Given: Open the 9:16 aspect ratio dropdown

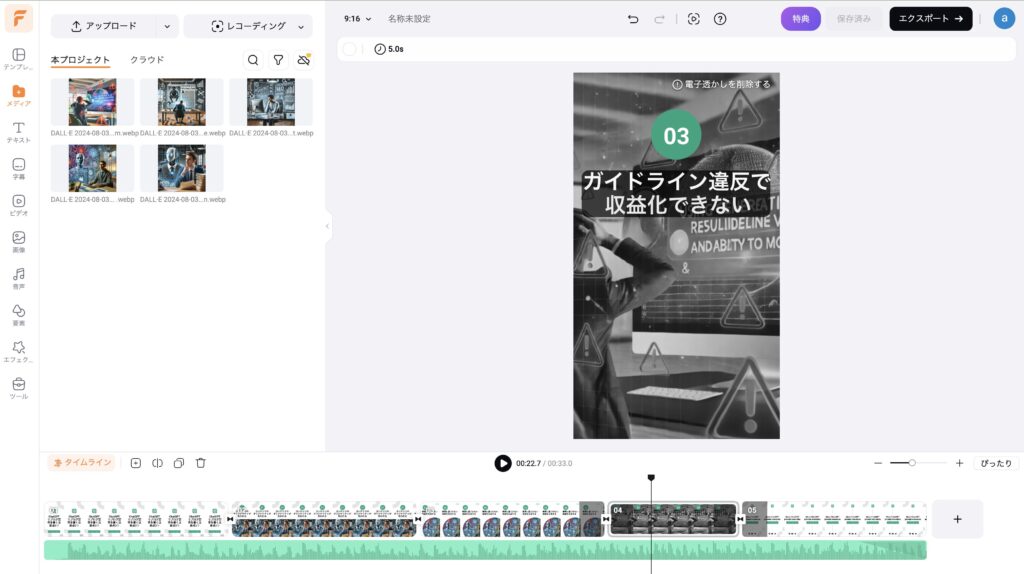Looking at the screenshot, I should pyautogui.click(x=357, y=19).
